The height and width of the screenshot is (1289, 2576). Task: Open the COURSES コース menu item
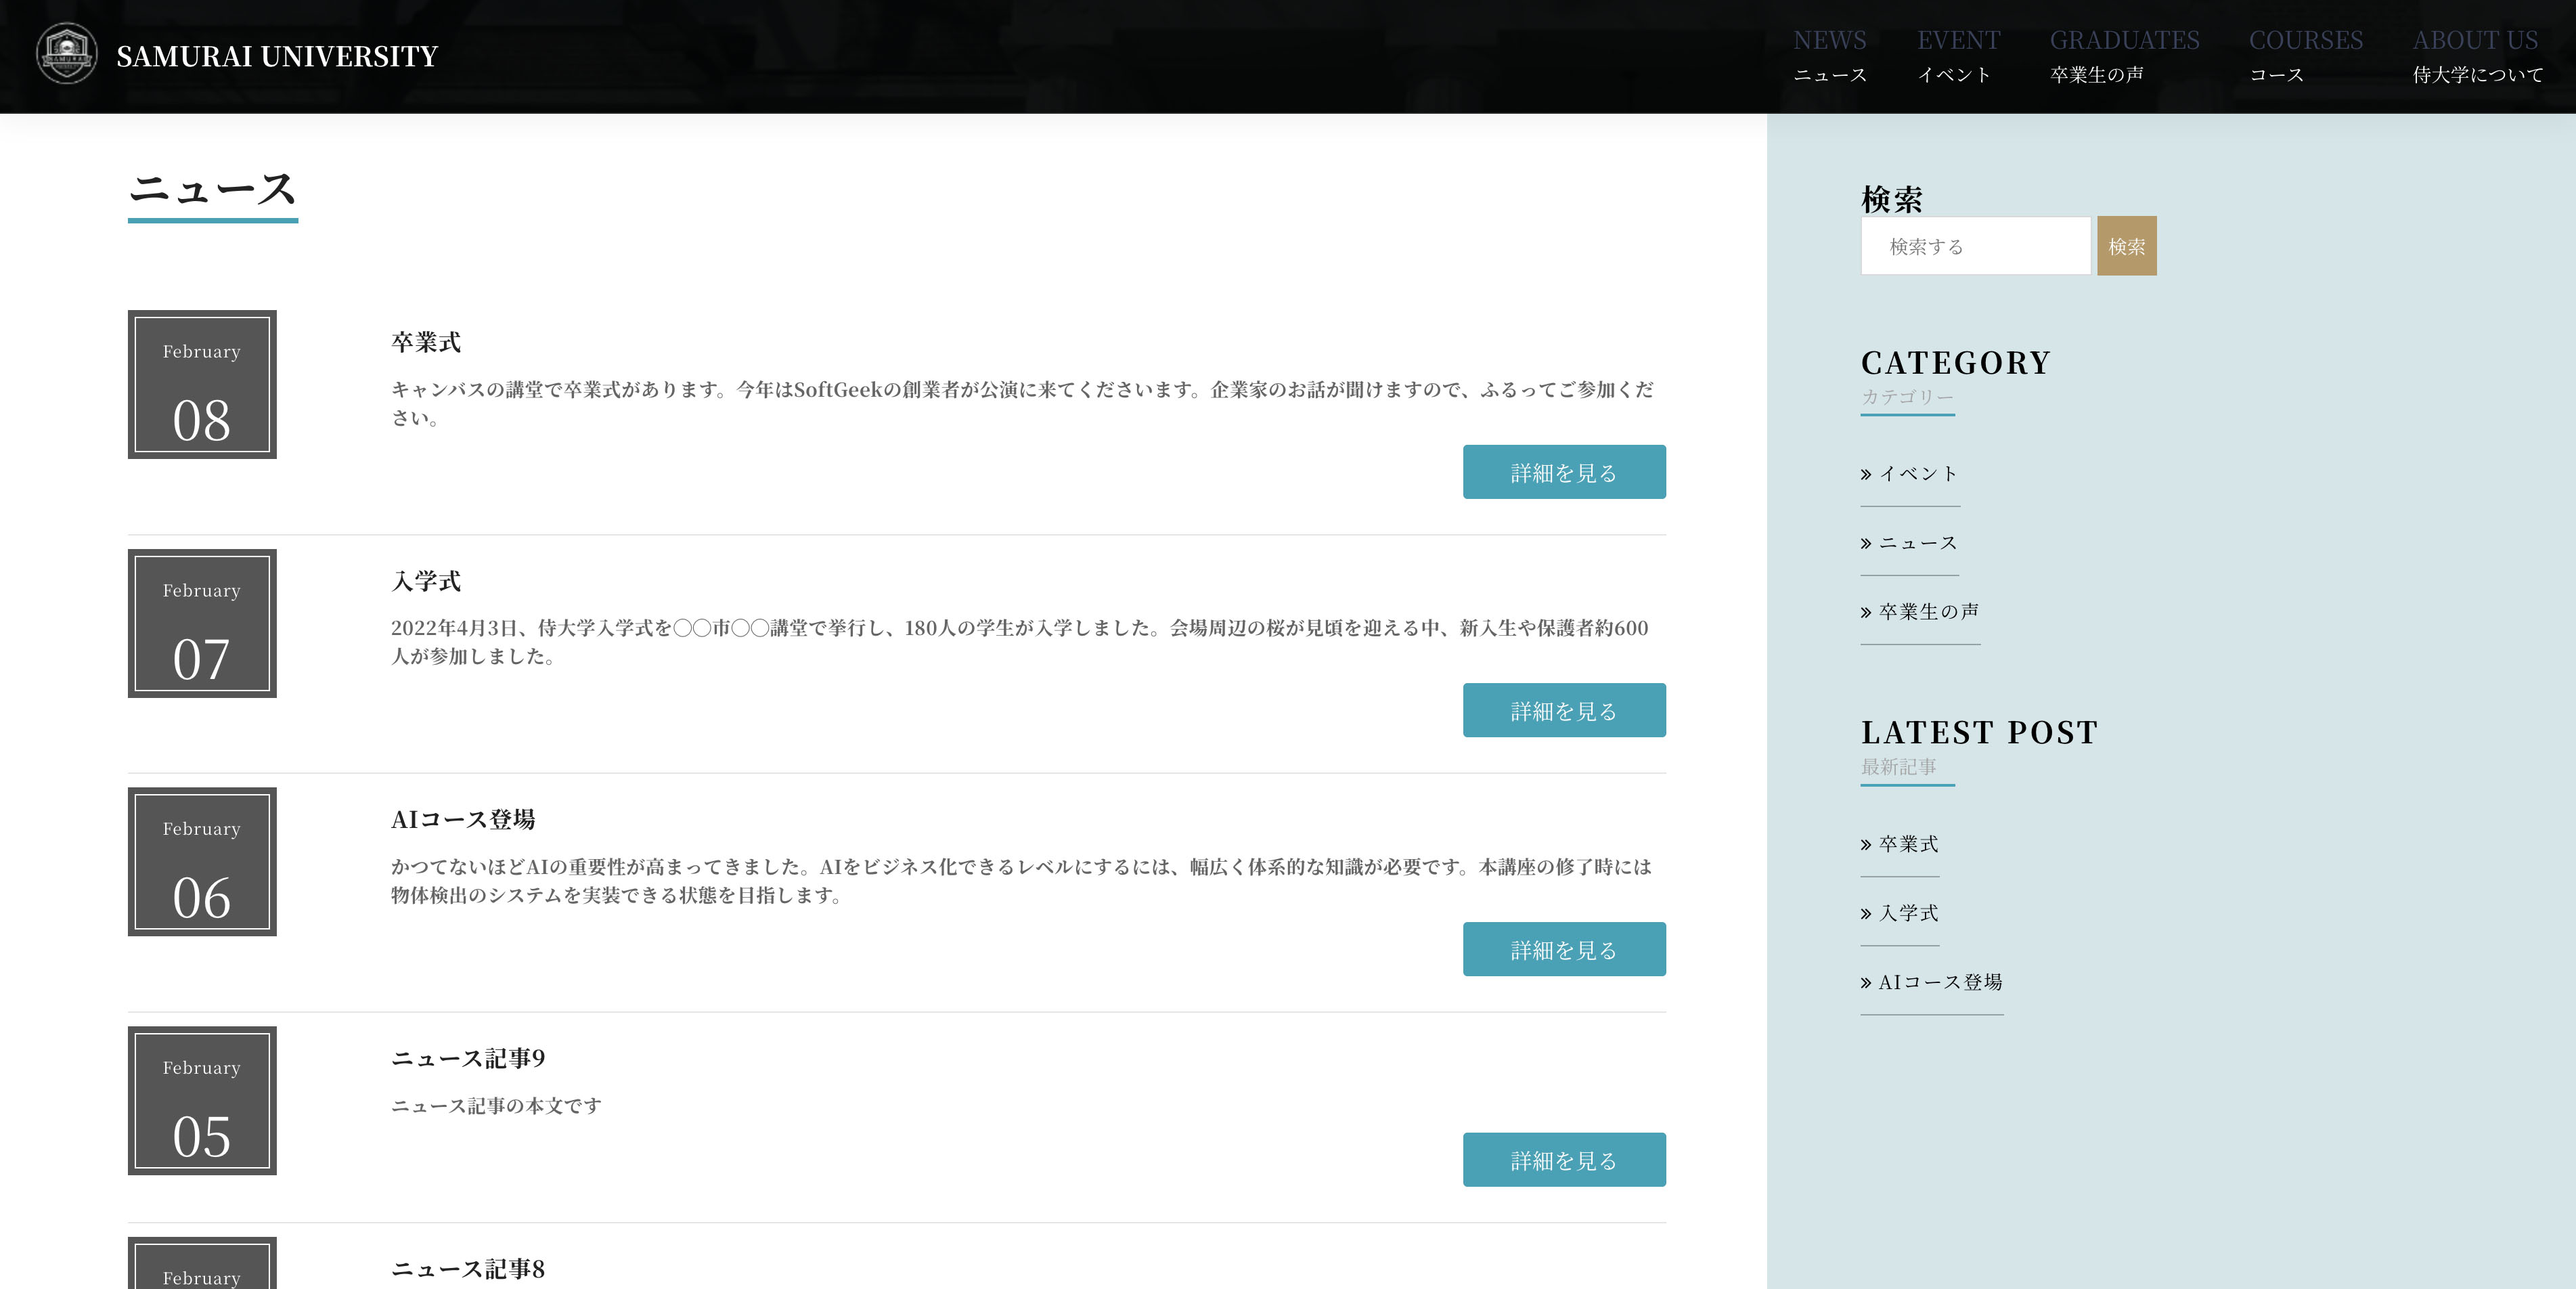pyautogui.click(x=2305, y=56)
